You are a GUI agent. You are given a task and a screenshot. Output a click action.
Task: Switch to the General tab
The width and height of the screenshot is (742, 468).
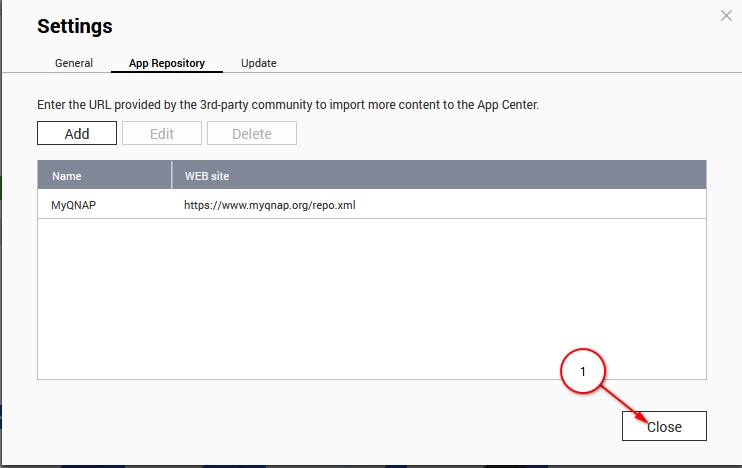pos(74,63)
